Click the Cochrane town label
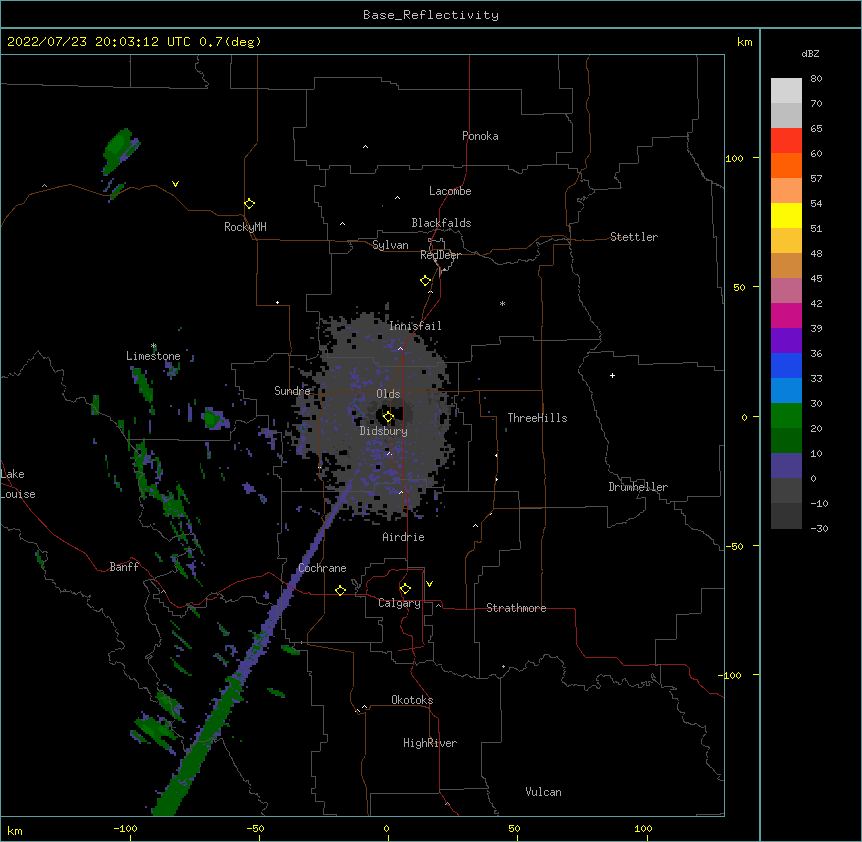The height and width of the screenshot is (842, 862). [x=322, y=568]
